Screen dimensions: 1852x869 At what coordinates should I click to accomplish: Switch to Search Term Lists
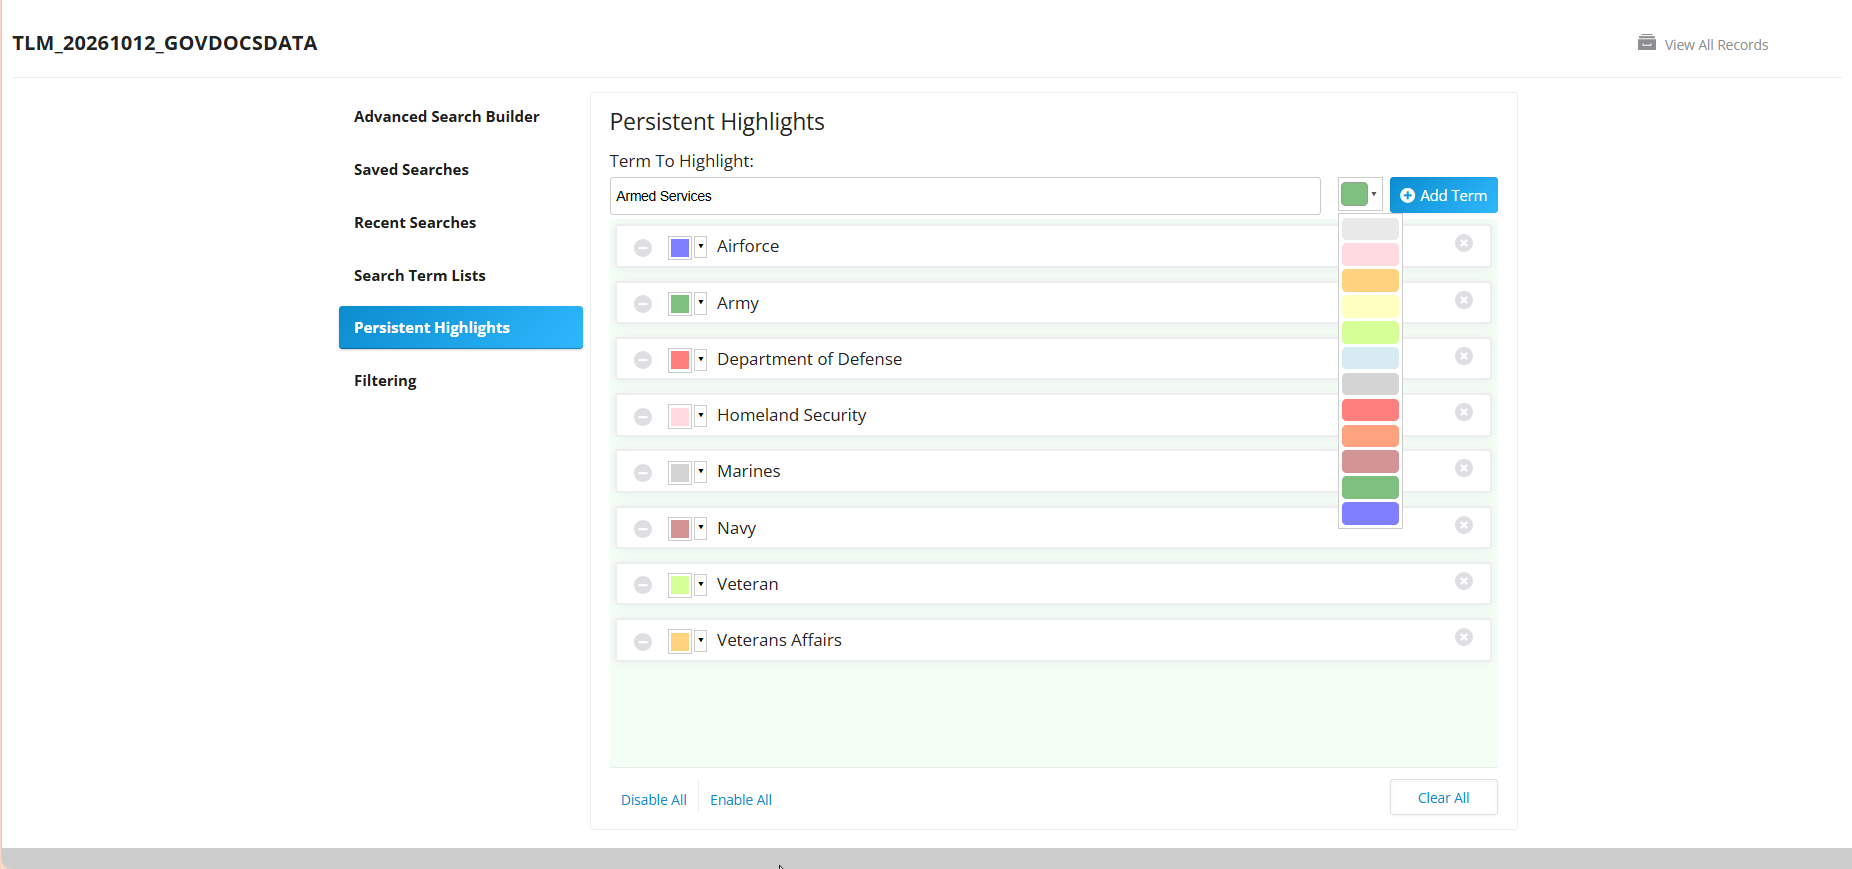point(420,276)
